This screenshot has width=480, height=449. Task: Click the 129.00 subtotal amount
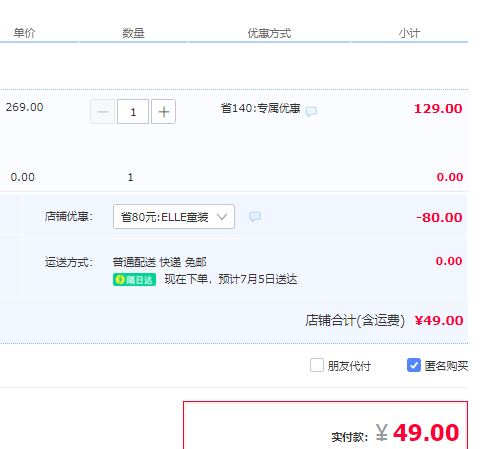coord(438,109)
